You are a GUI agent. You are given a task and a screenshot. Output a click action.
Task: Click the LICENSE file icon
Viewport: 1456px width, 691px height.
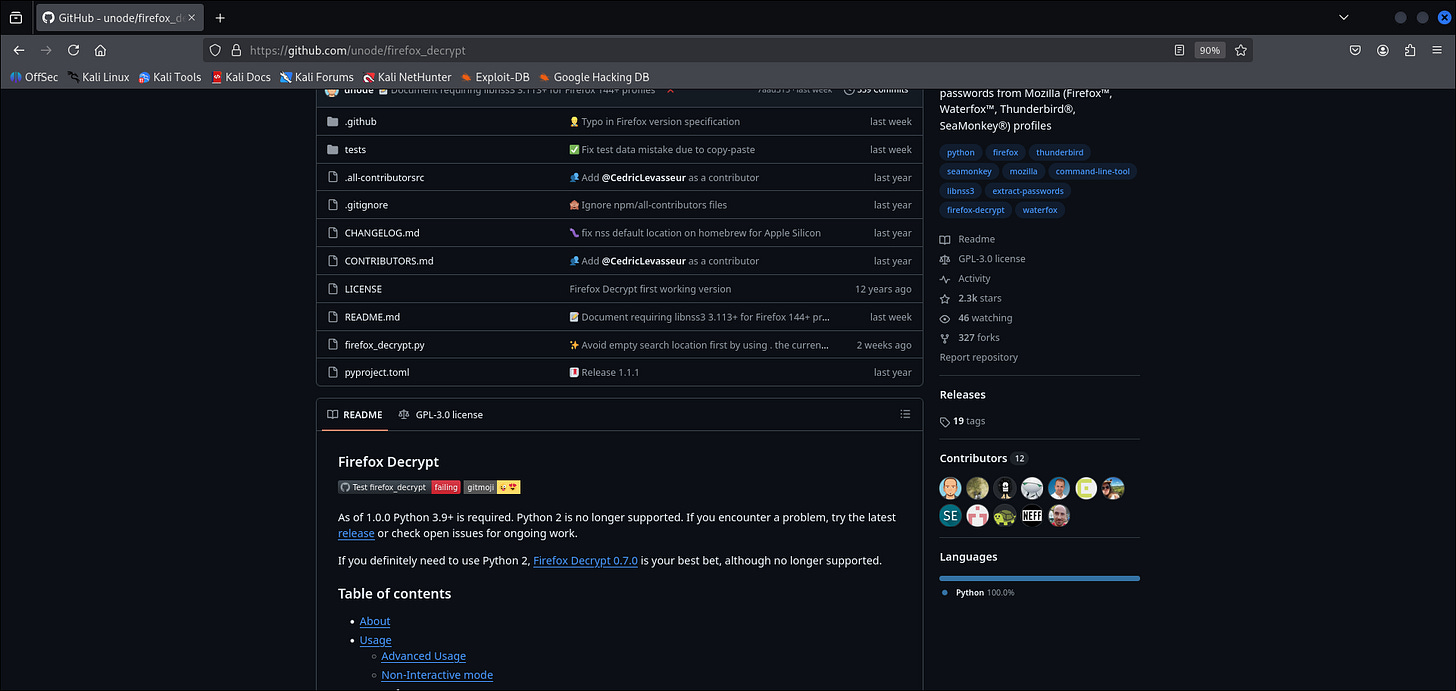point(333,289)
